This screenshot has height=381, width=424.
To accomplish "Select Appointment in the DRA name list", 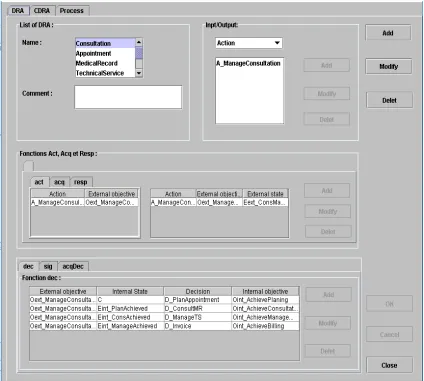I will tap(105, 53).
